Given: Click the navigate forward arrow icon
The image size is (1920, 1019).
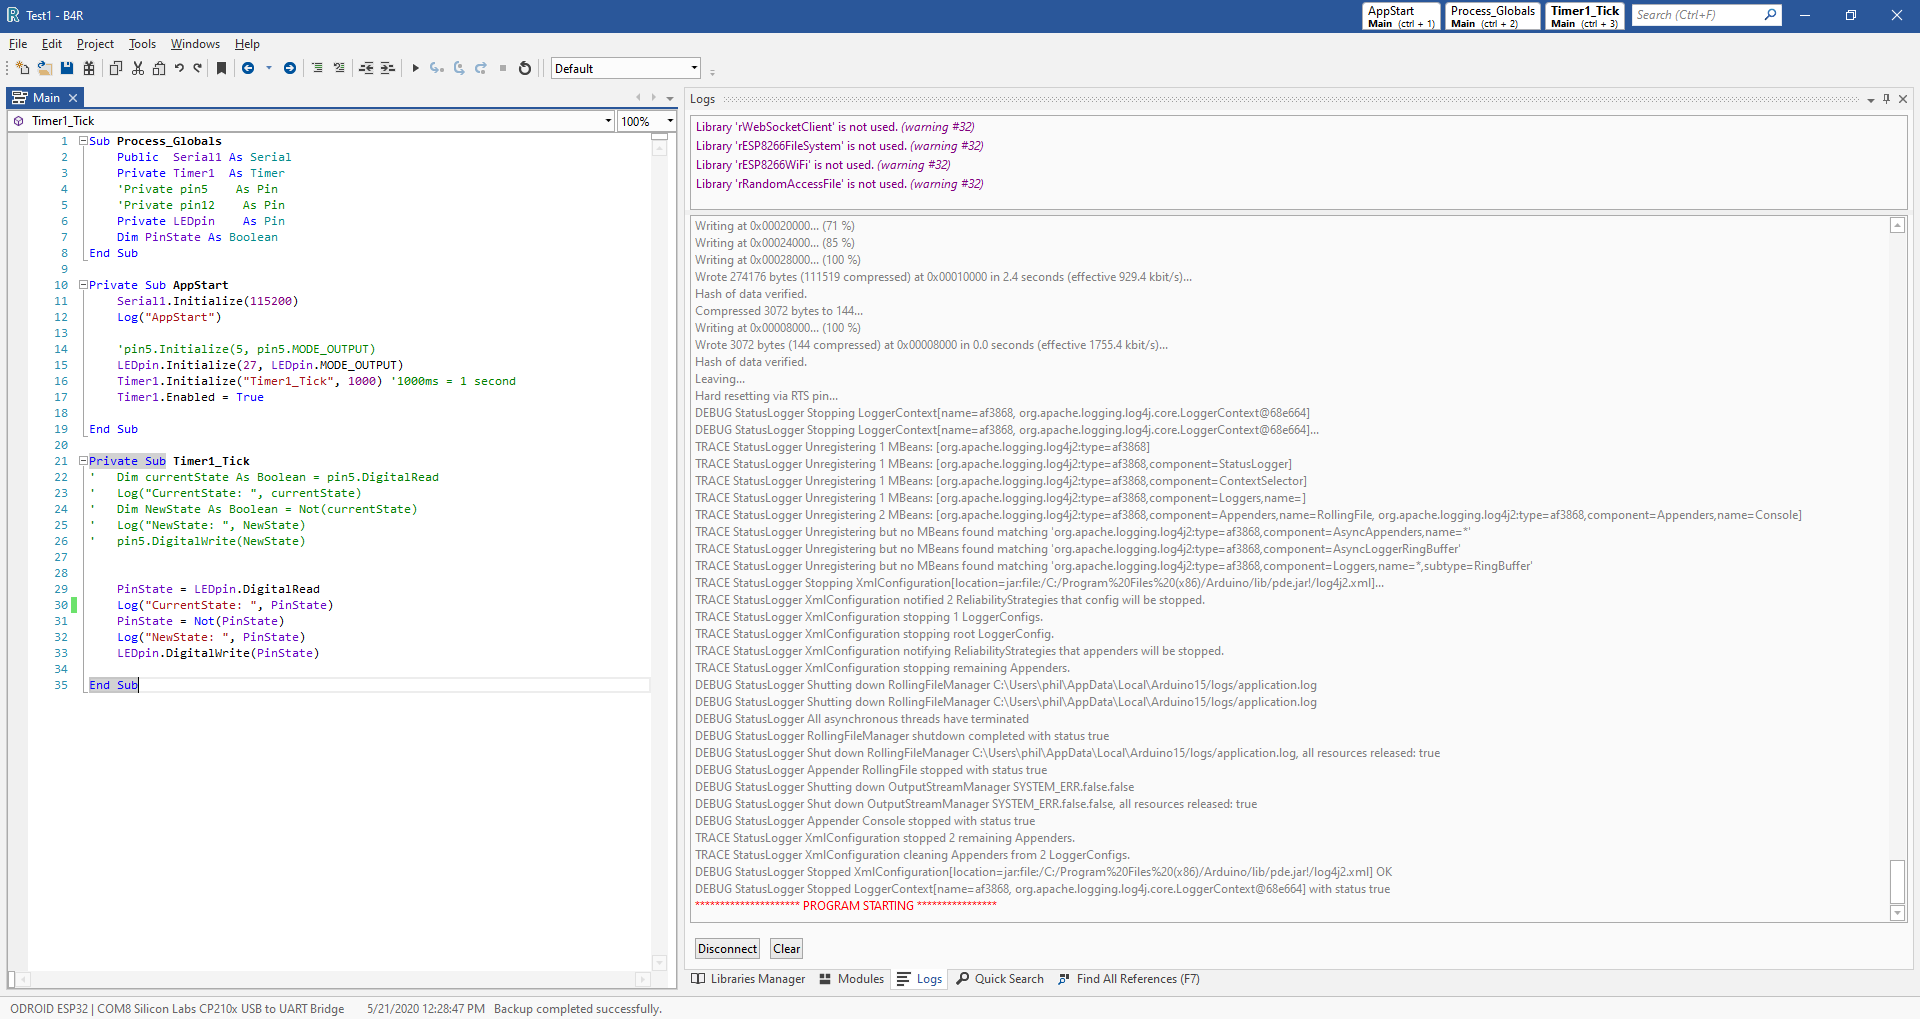Looking at the screenshot, I should 290,68.
